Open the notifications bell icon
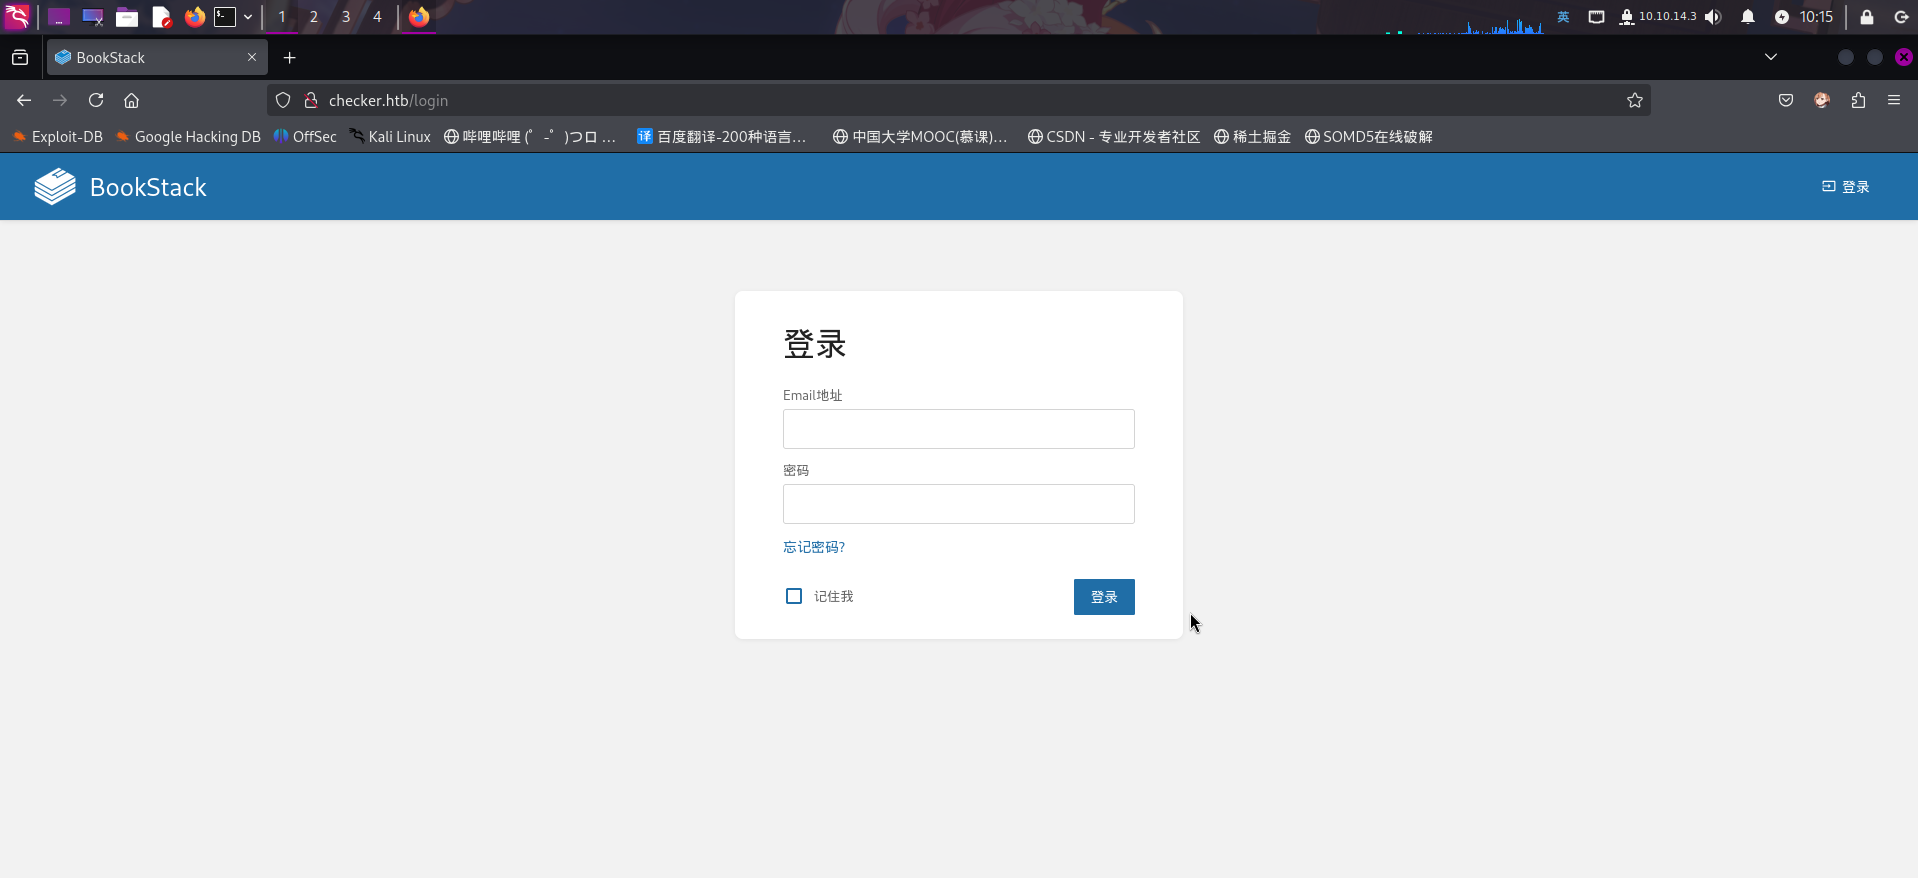 pyautogui.click(x=1748, y=17)
